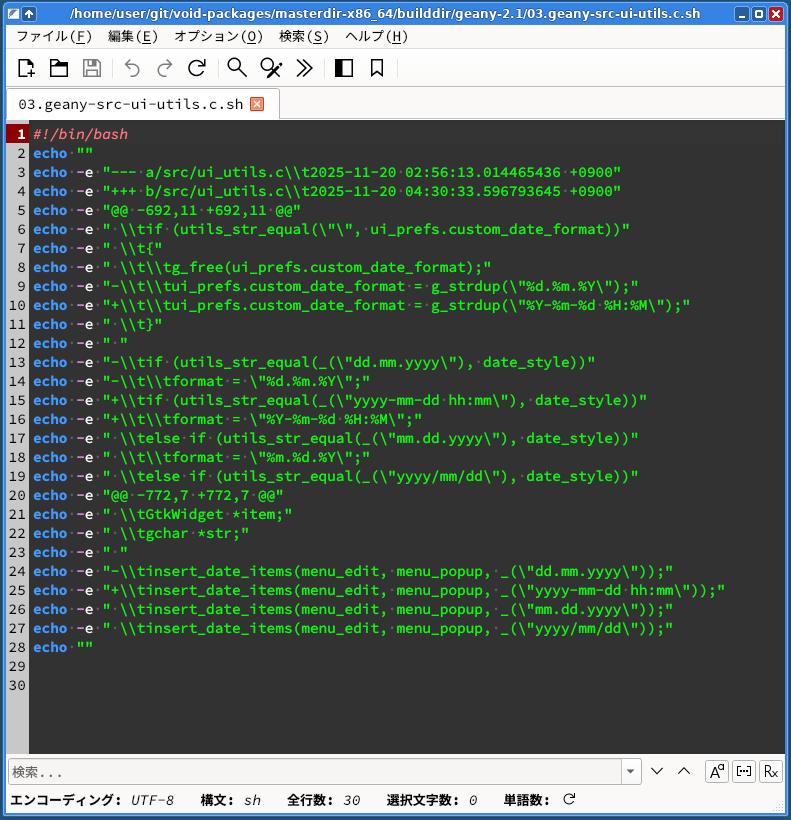Screen dimensions: 791x820
Task: Create a new file with toolbar icon
Action: [26, 68]
